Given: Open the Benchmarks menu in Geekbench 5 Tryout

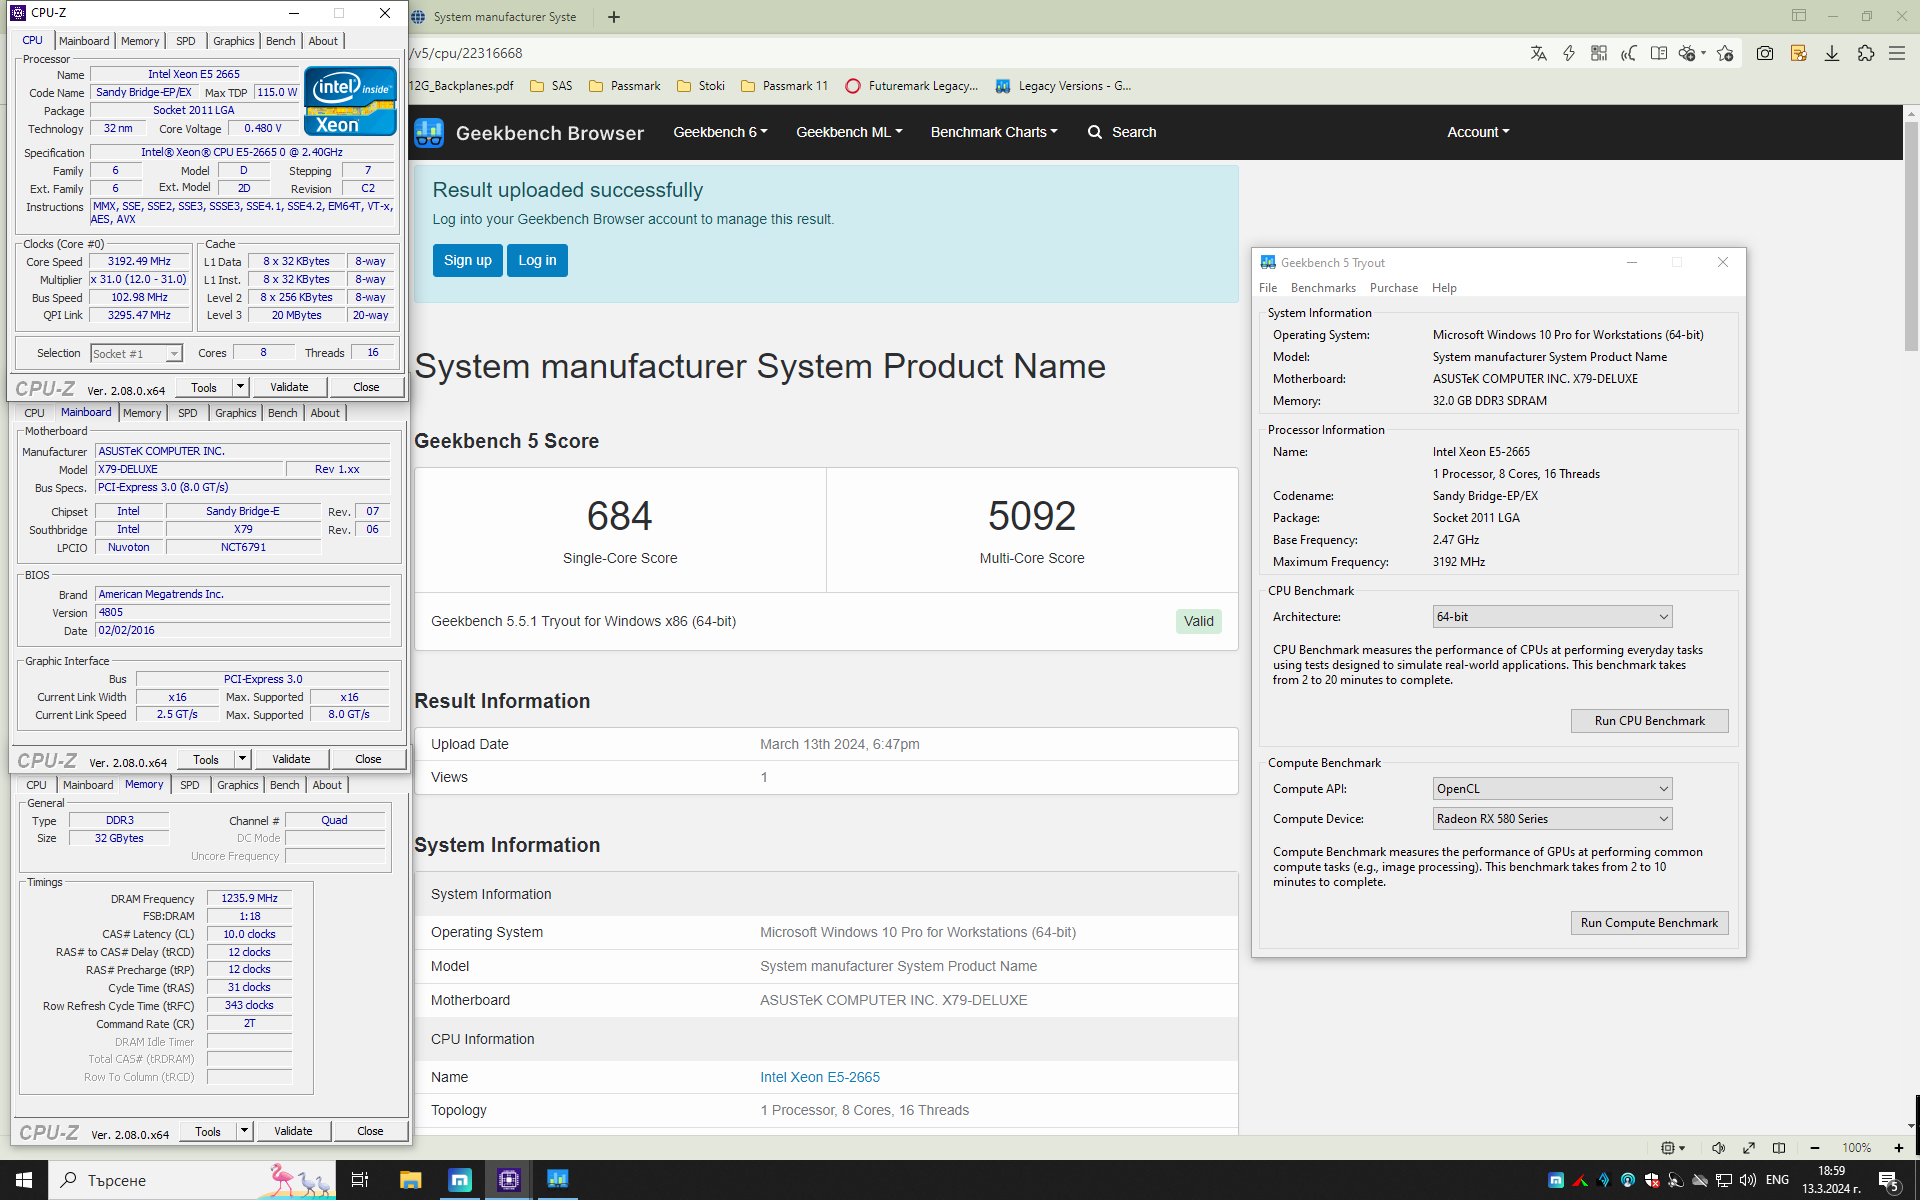Looking at the screenshot, I should click(x=1323, y=288).
